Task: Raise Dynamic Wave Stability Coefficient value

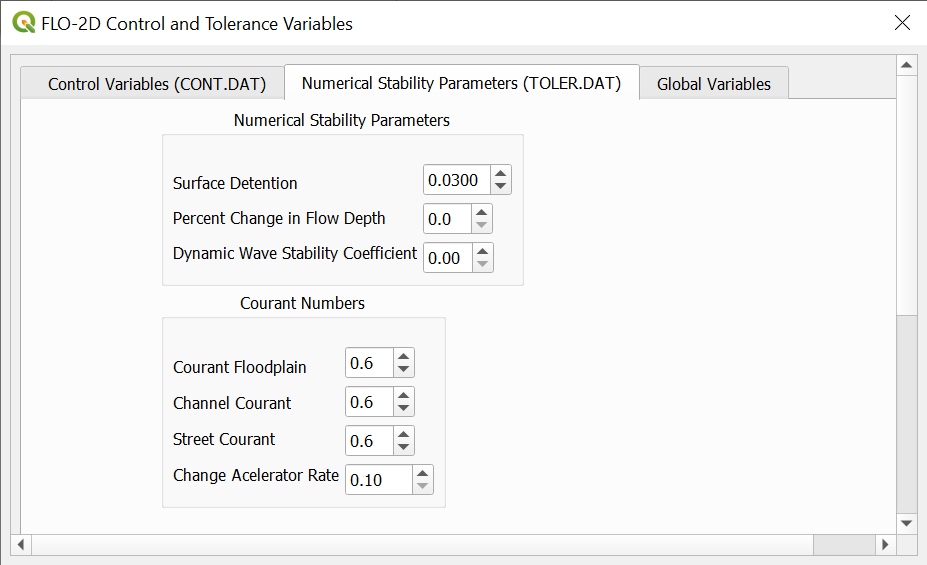Action: click(x=482, y=251)
